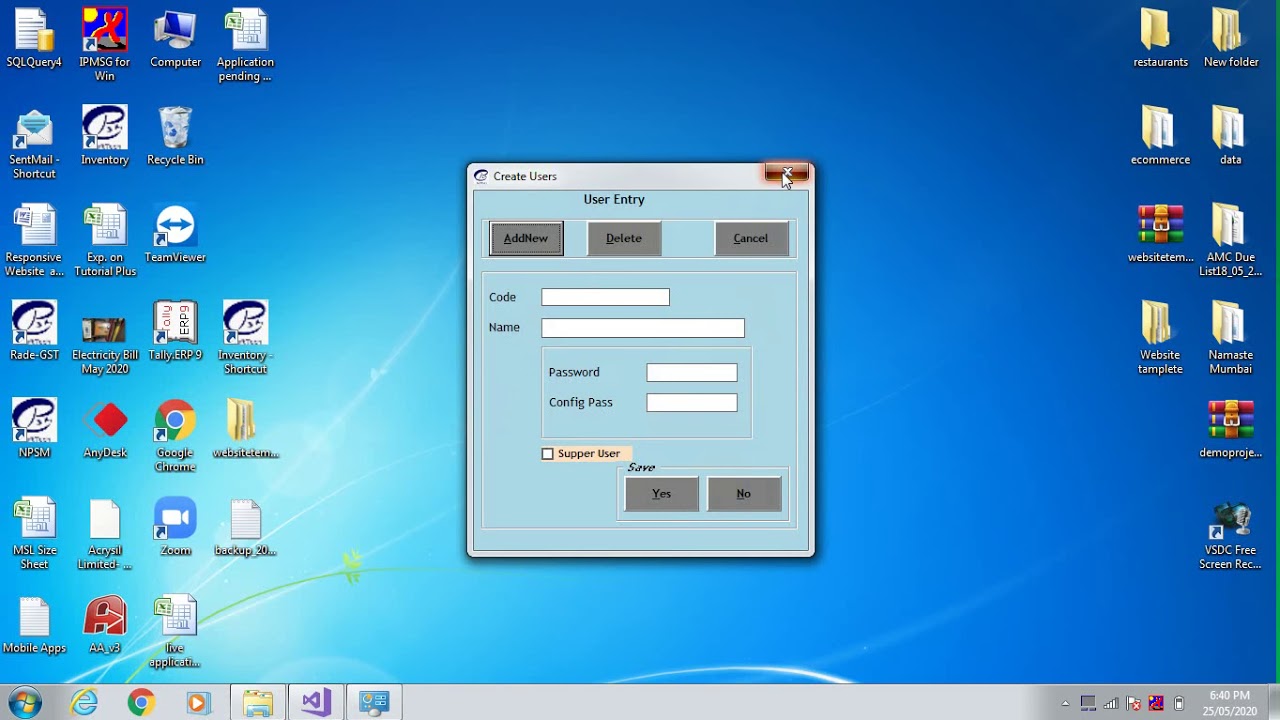
Task: Click the Delete button in Create Users
Action: pos(624,238)
